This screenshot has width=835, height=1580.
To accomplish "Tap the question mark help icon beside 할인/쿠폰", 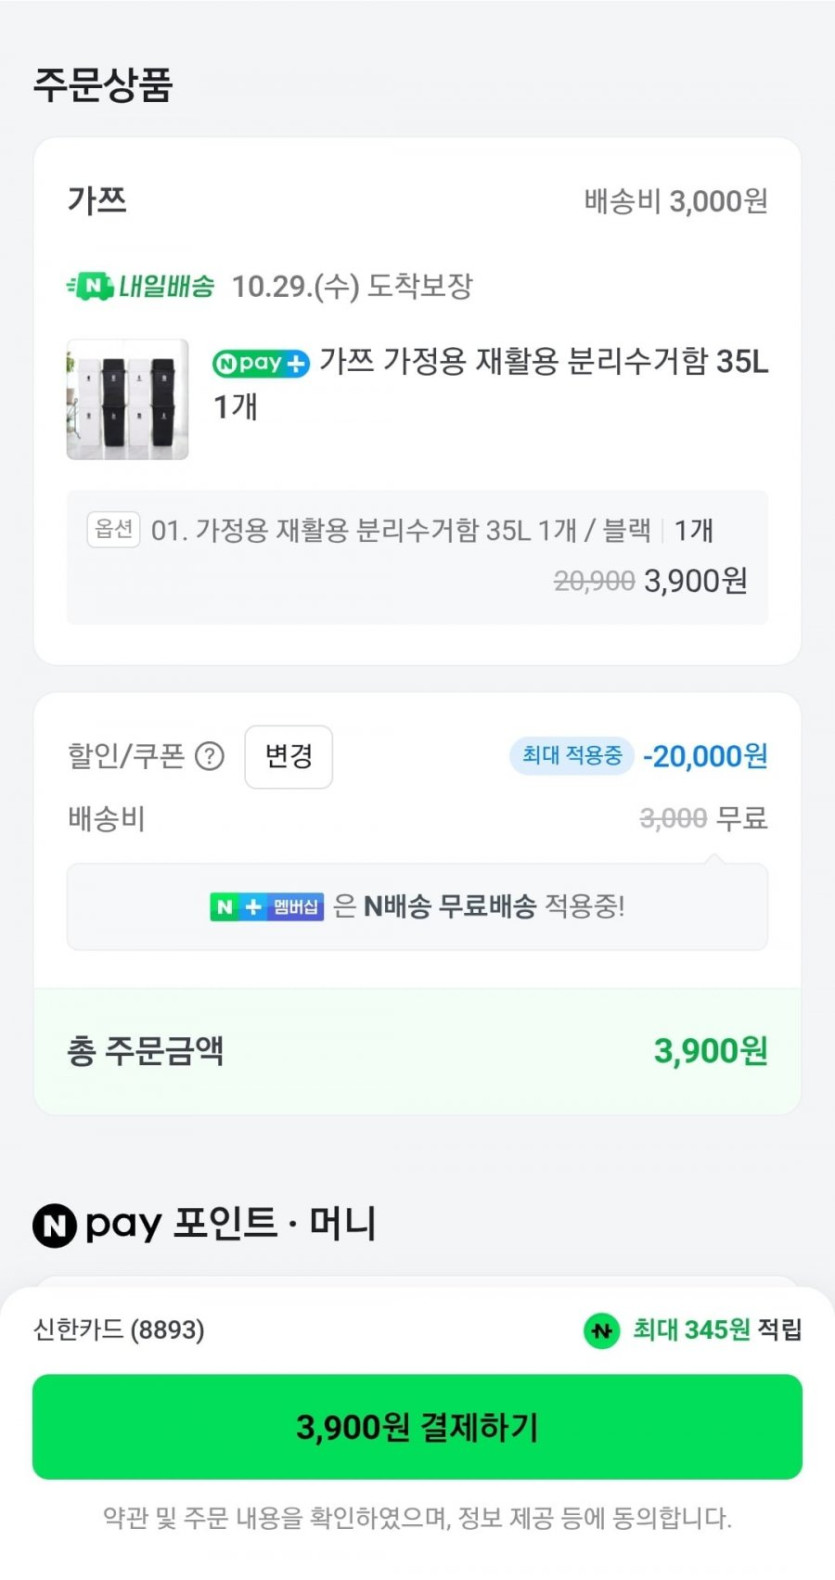I will (x=209, y=756).
